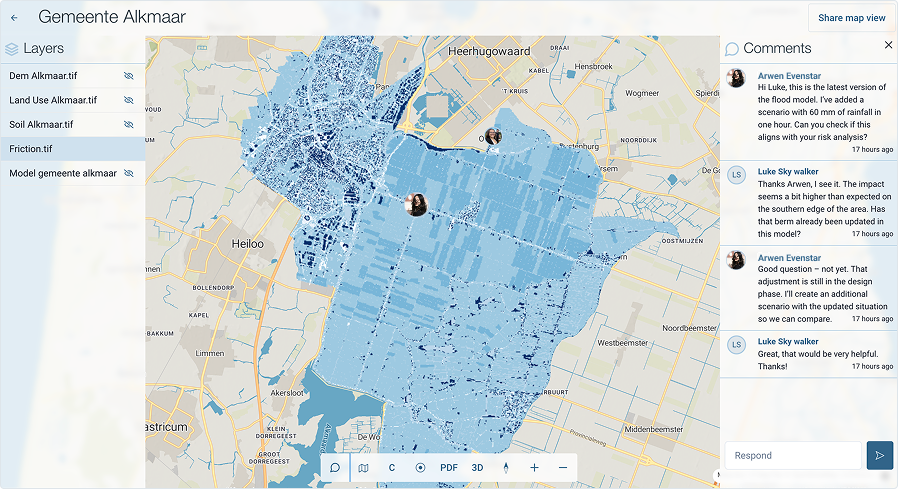The width and height of the screenshot is (898, 489).
Task: Show the Dem Alkmaar.tif layer
Action: click(128, 76)
